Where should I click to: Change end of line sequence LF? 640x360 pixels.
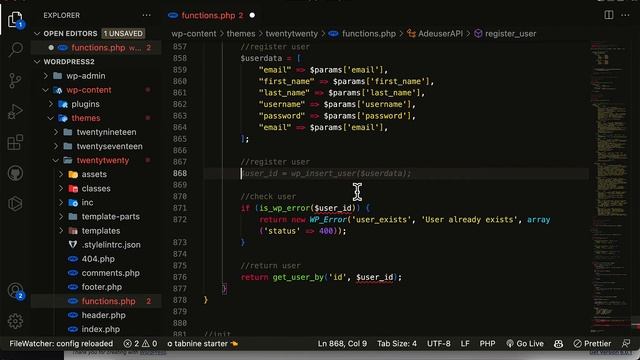tap(465, 344)
